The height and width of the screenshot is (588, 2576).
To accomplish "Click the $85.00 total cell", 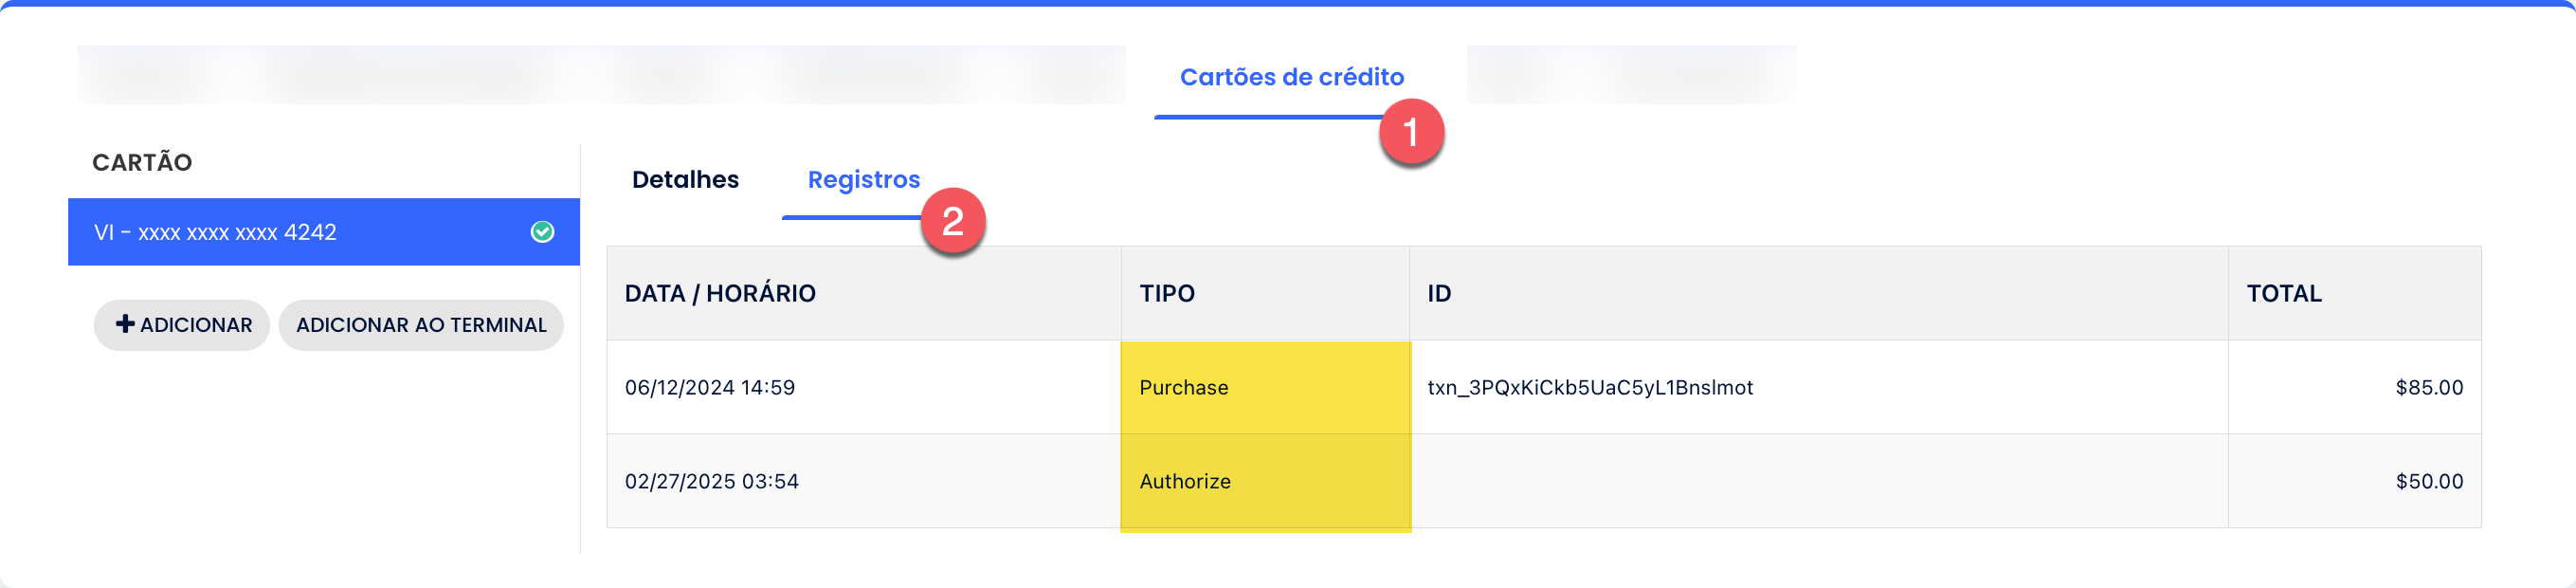I will (2355, 387).
